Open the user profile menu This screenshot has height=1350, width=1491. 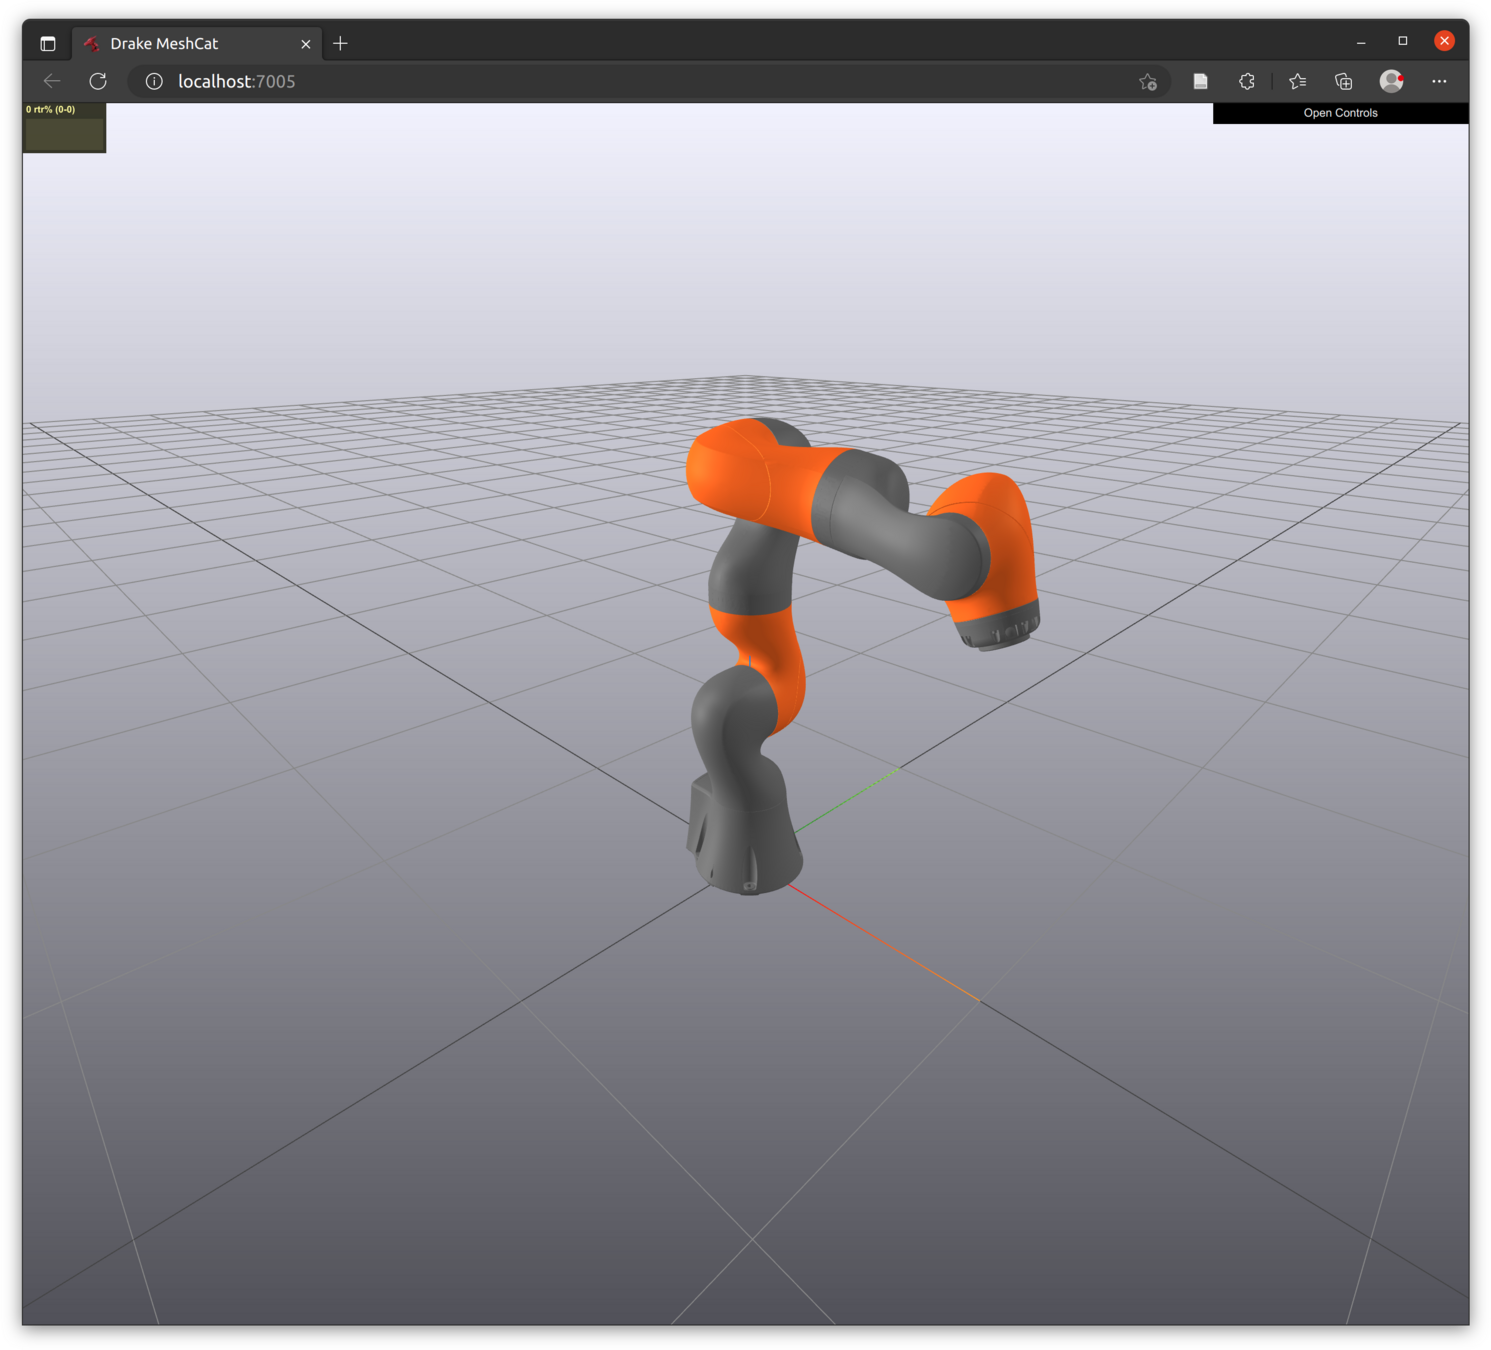click(1391, 81)
